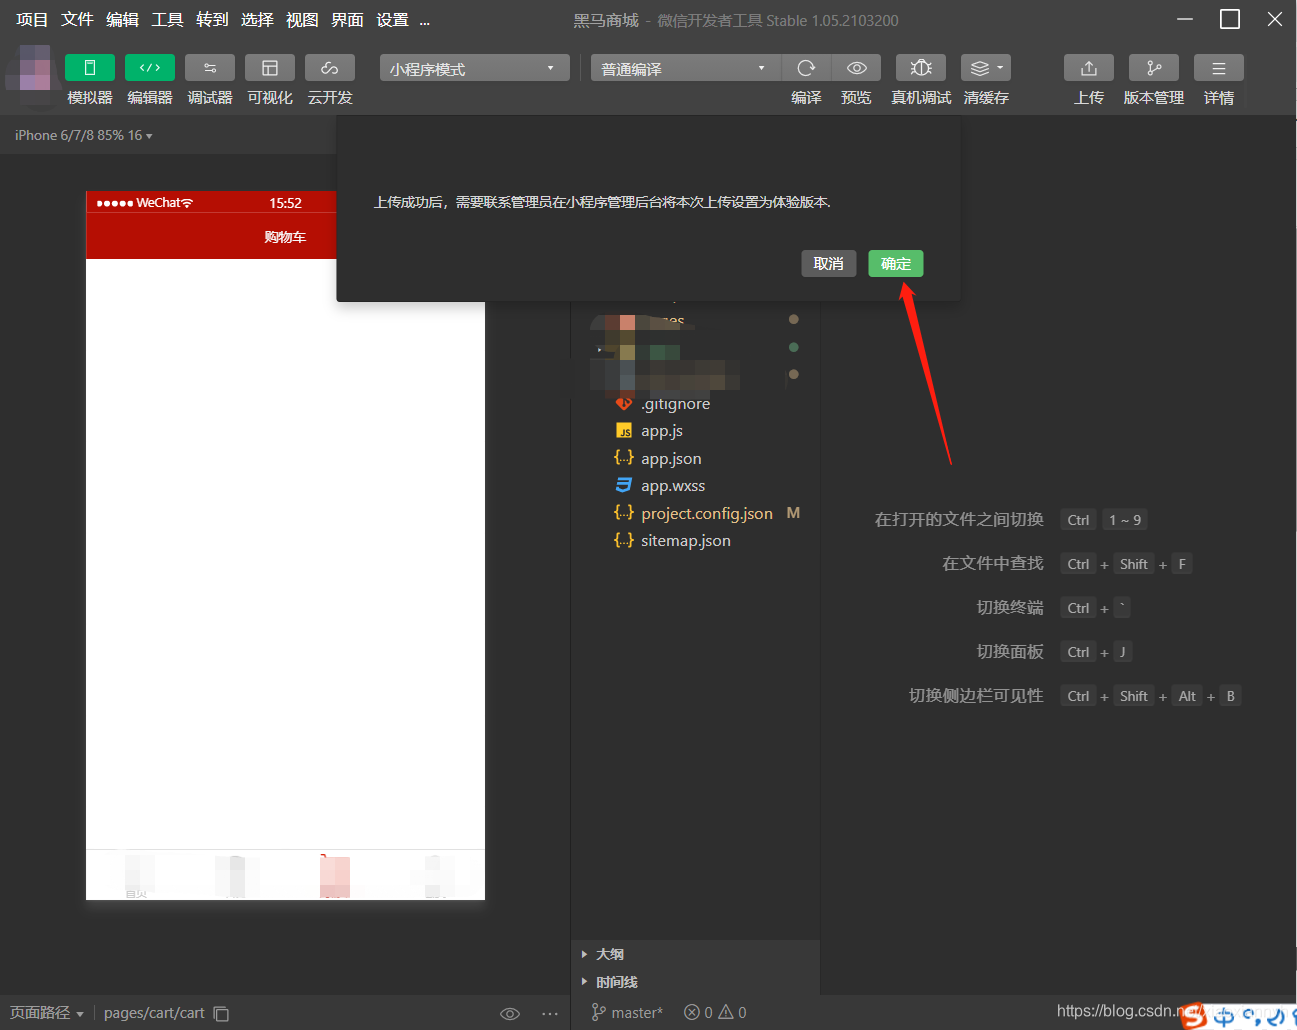
Task: Click the M modified badge on project.config.json
Action: point(793,513)
